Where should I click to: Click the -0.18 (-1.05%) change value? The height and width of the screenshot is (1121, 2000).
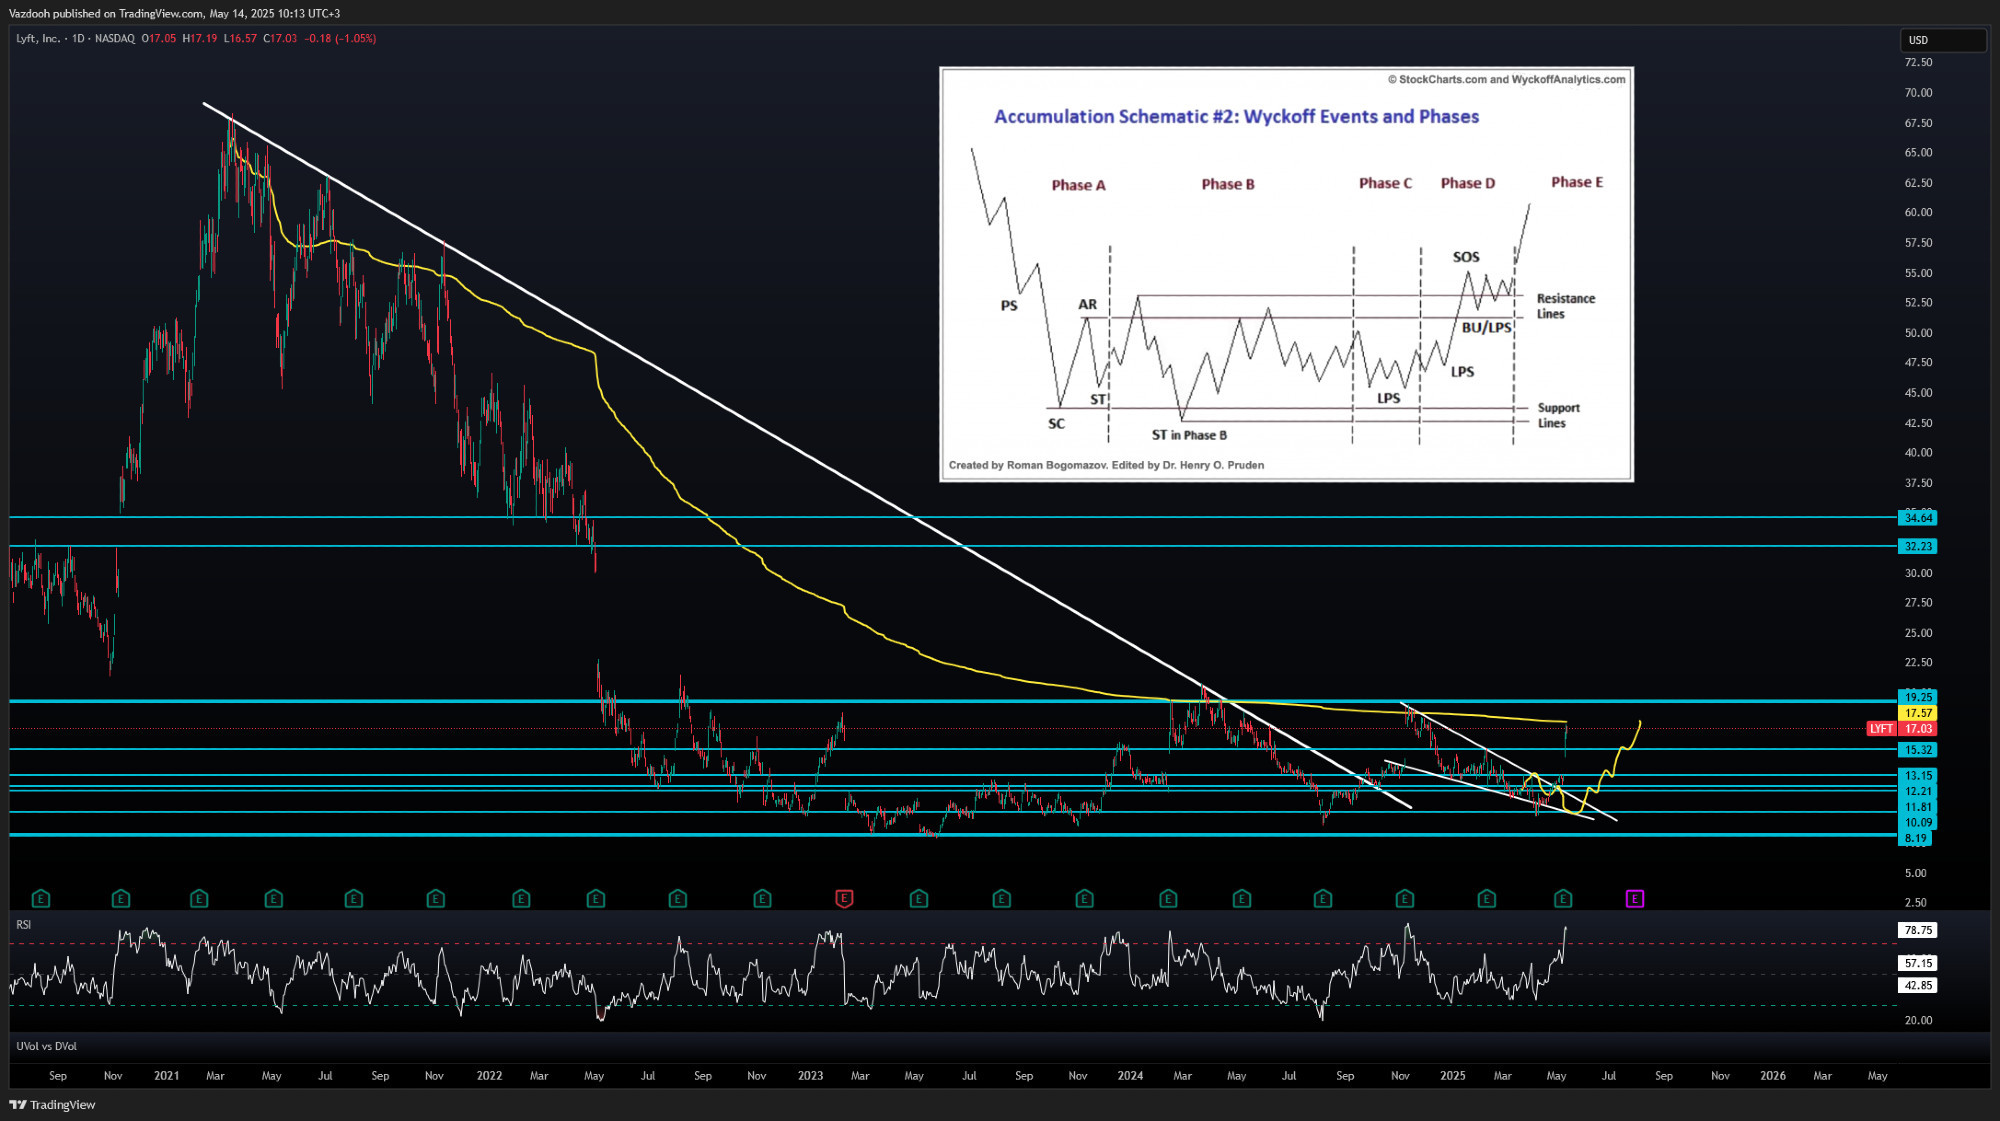(x=340, y=38)
